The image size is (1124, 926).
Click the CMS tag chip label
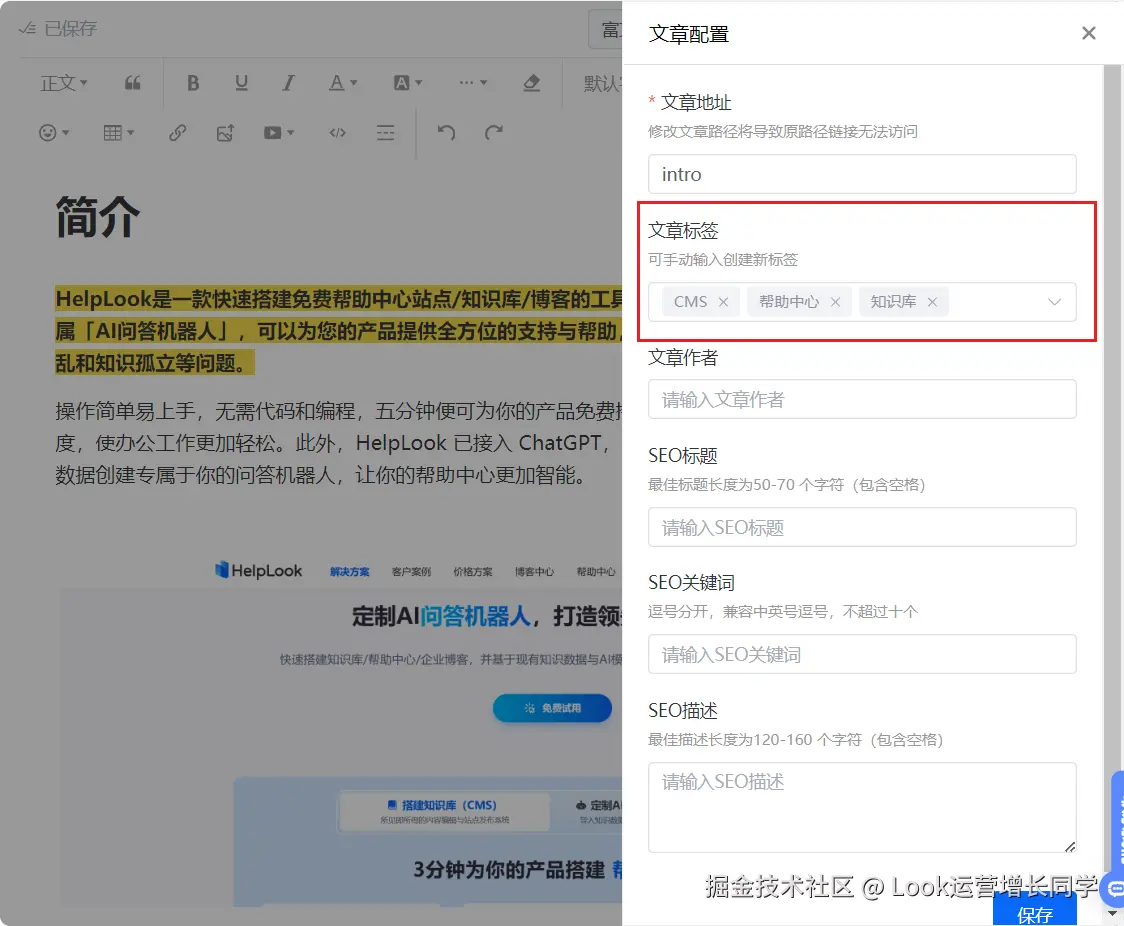tap(690, 302)
